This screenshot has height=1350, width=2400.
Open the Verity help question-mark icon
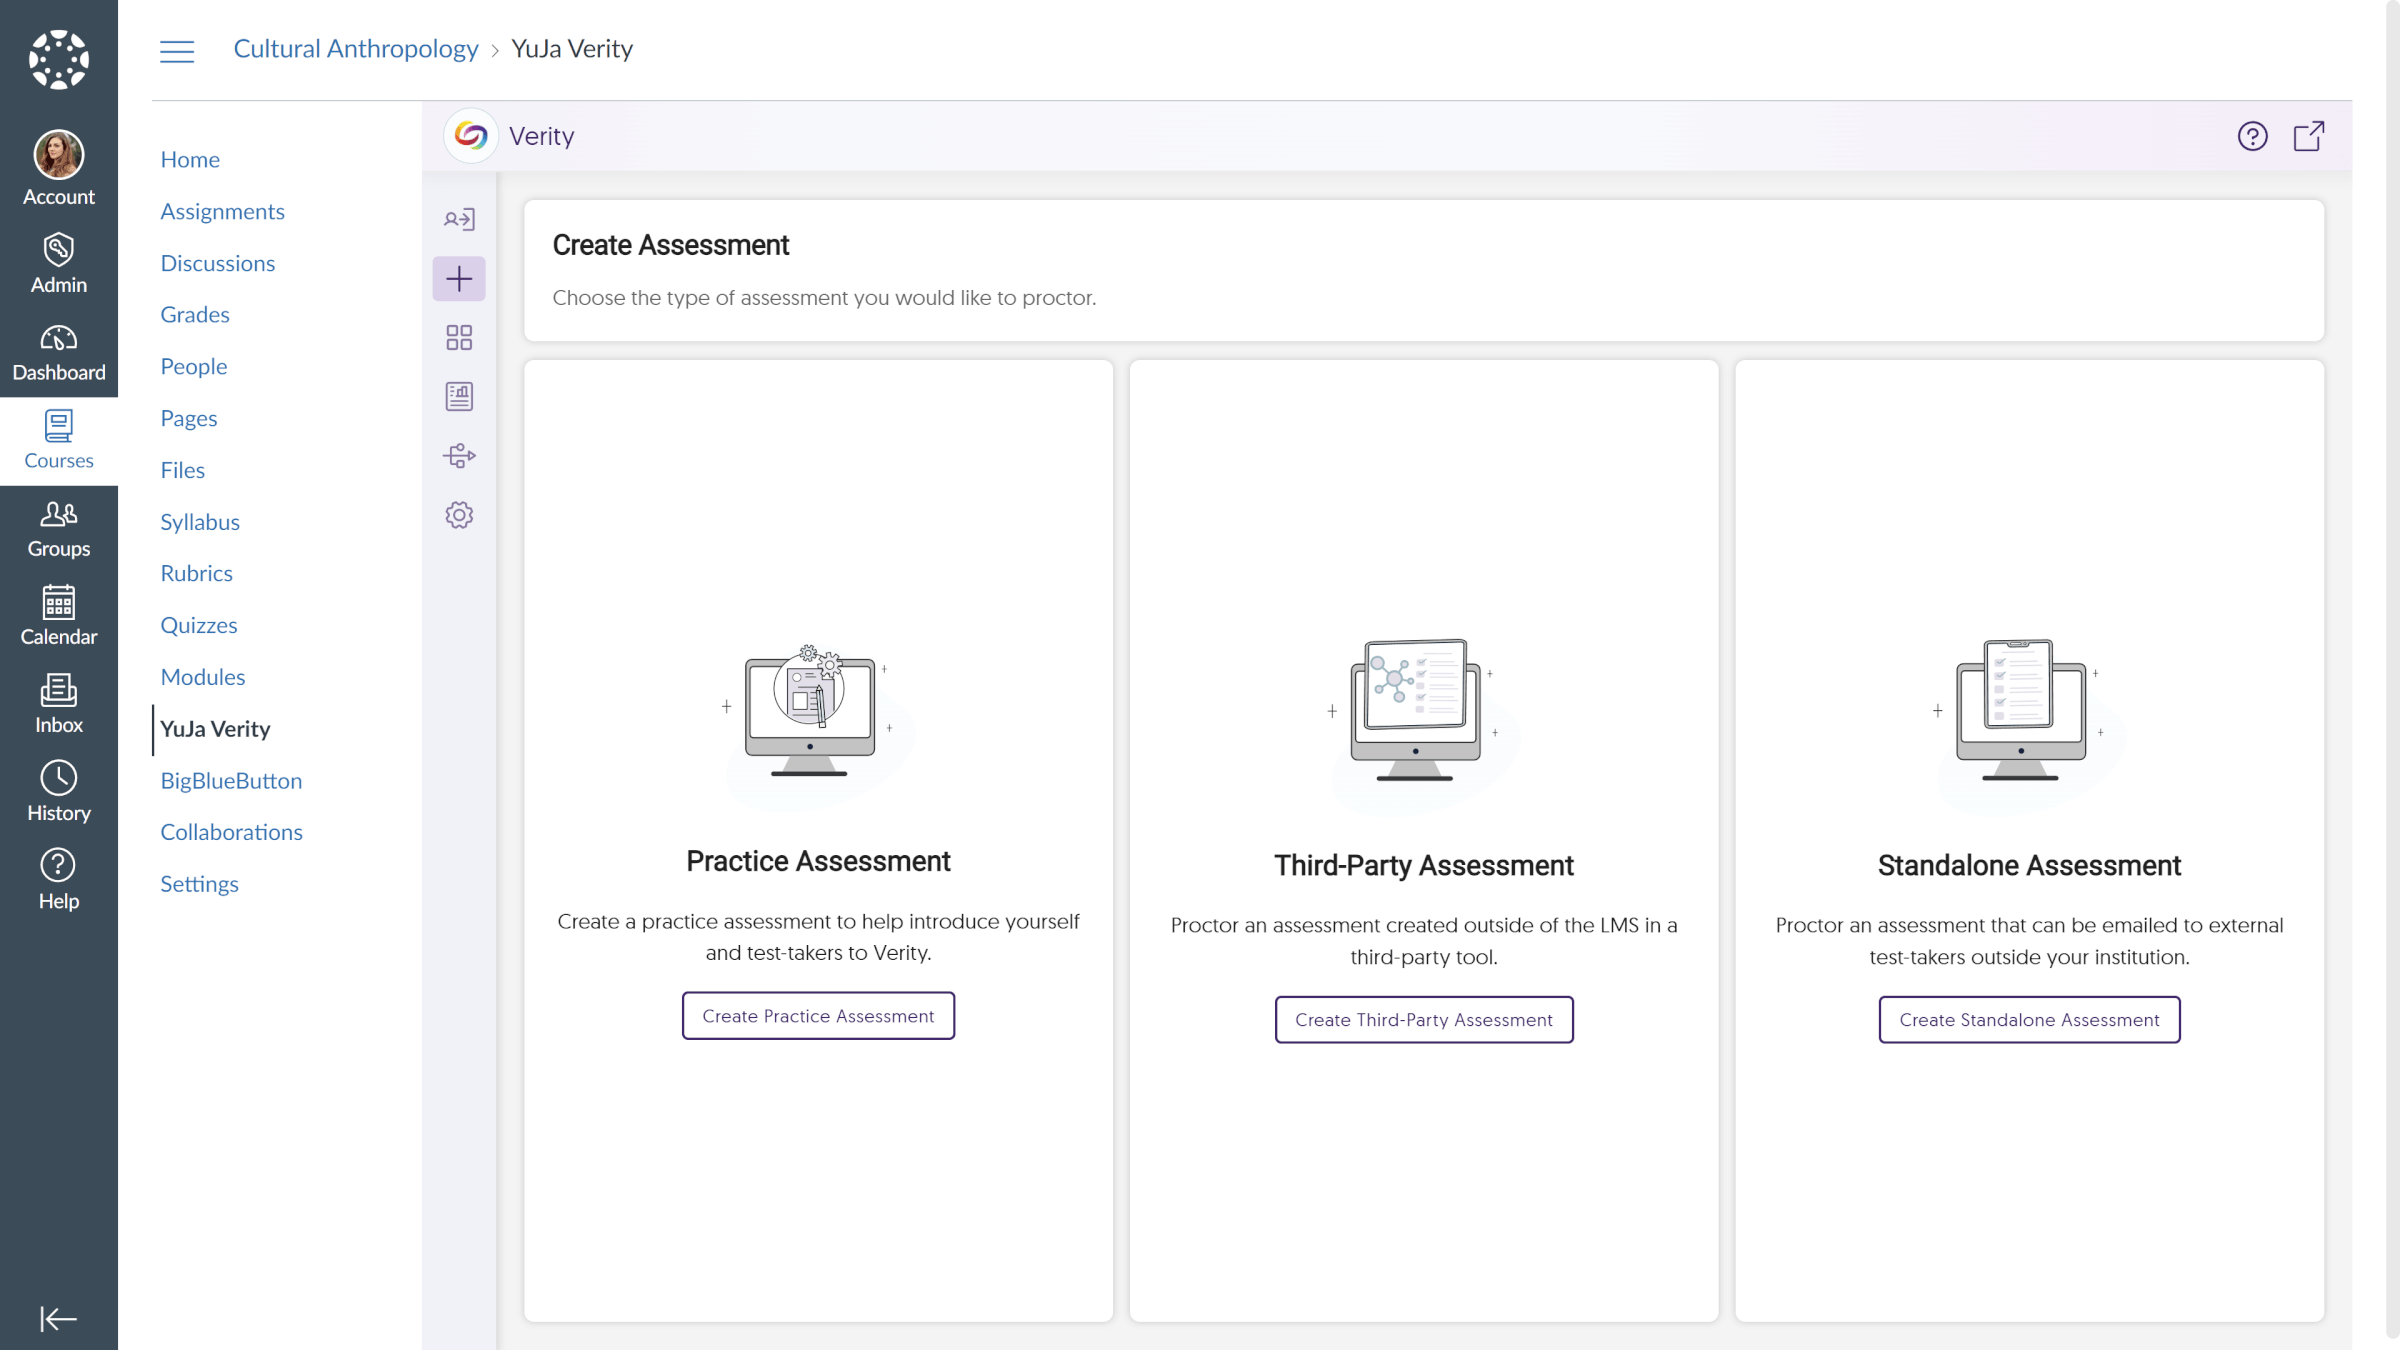2252,136
